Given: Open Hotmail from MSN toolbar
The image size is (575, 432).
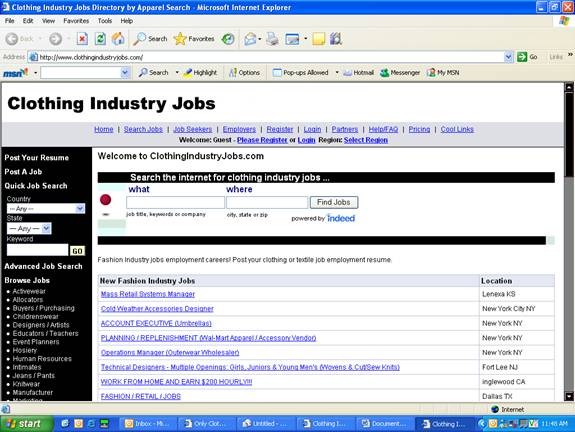Looking at the screenshot, I should (x=358, y=73).
